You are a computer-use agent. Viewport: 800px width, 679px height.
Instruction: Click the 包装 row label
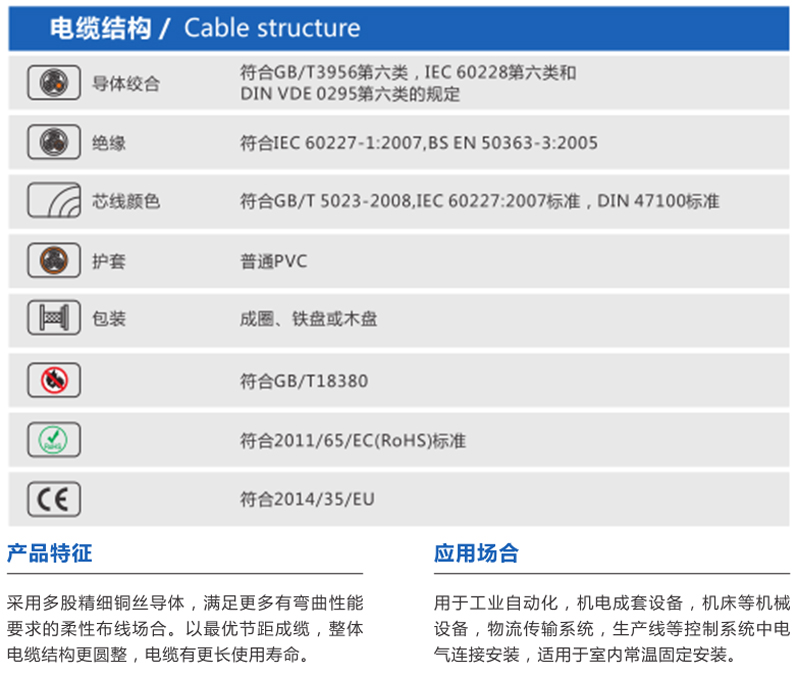point(109,319)
